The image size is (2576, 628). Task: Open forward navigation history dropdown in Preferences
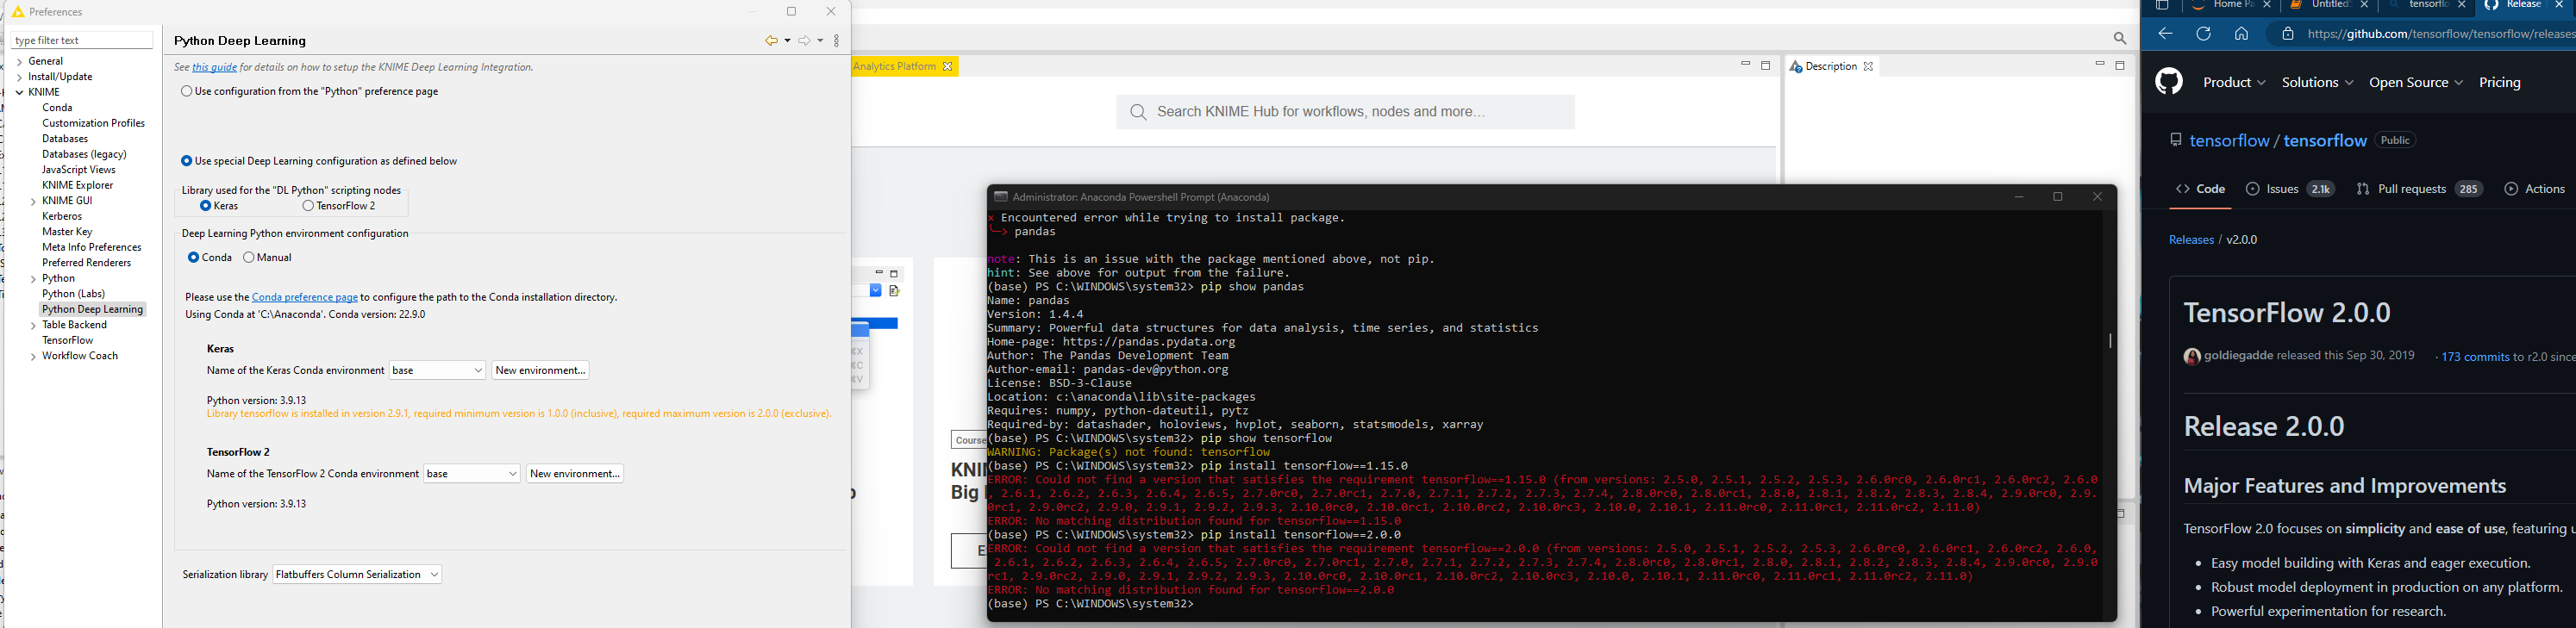(820, 41)
